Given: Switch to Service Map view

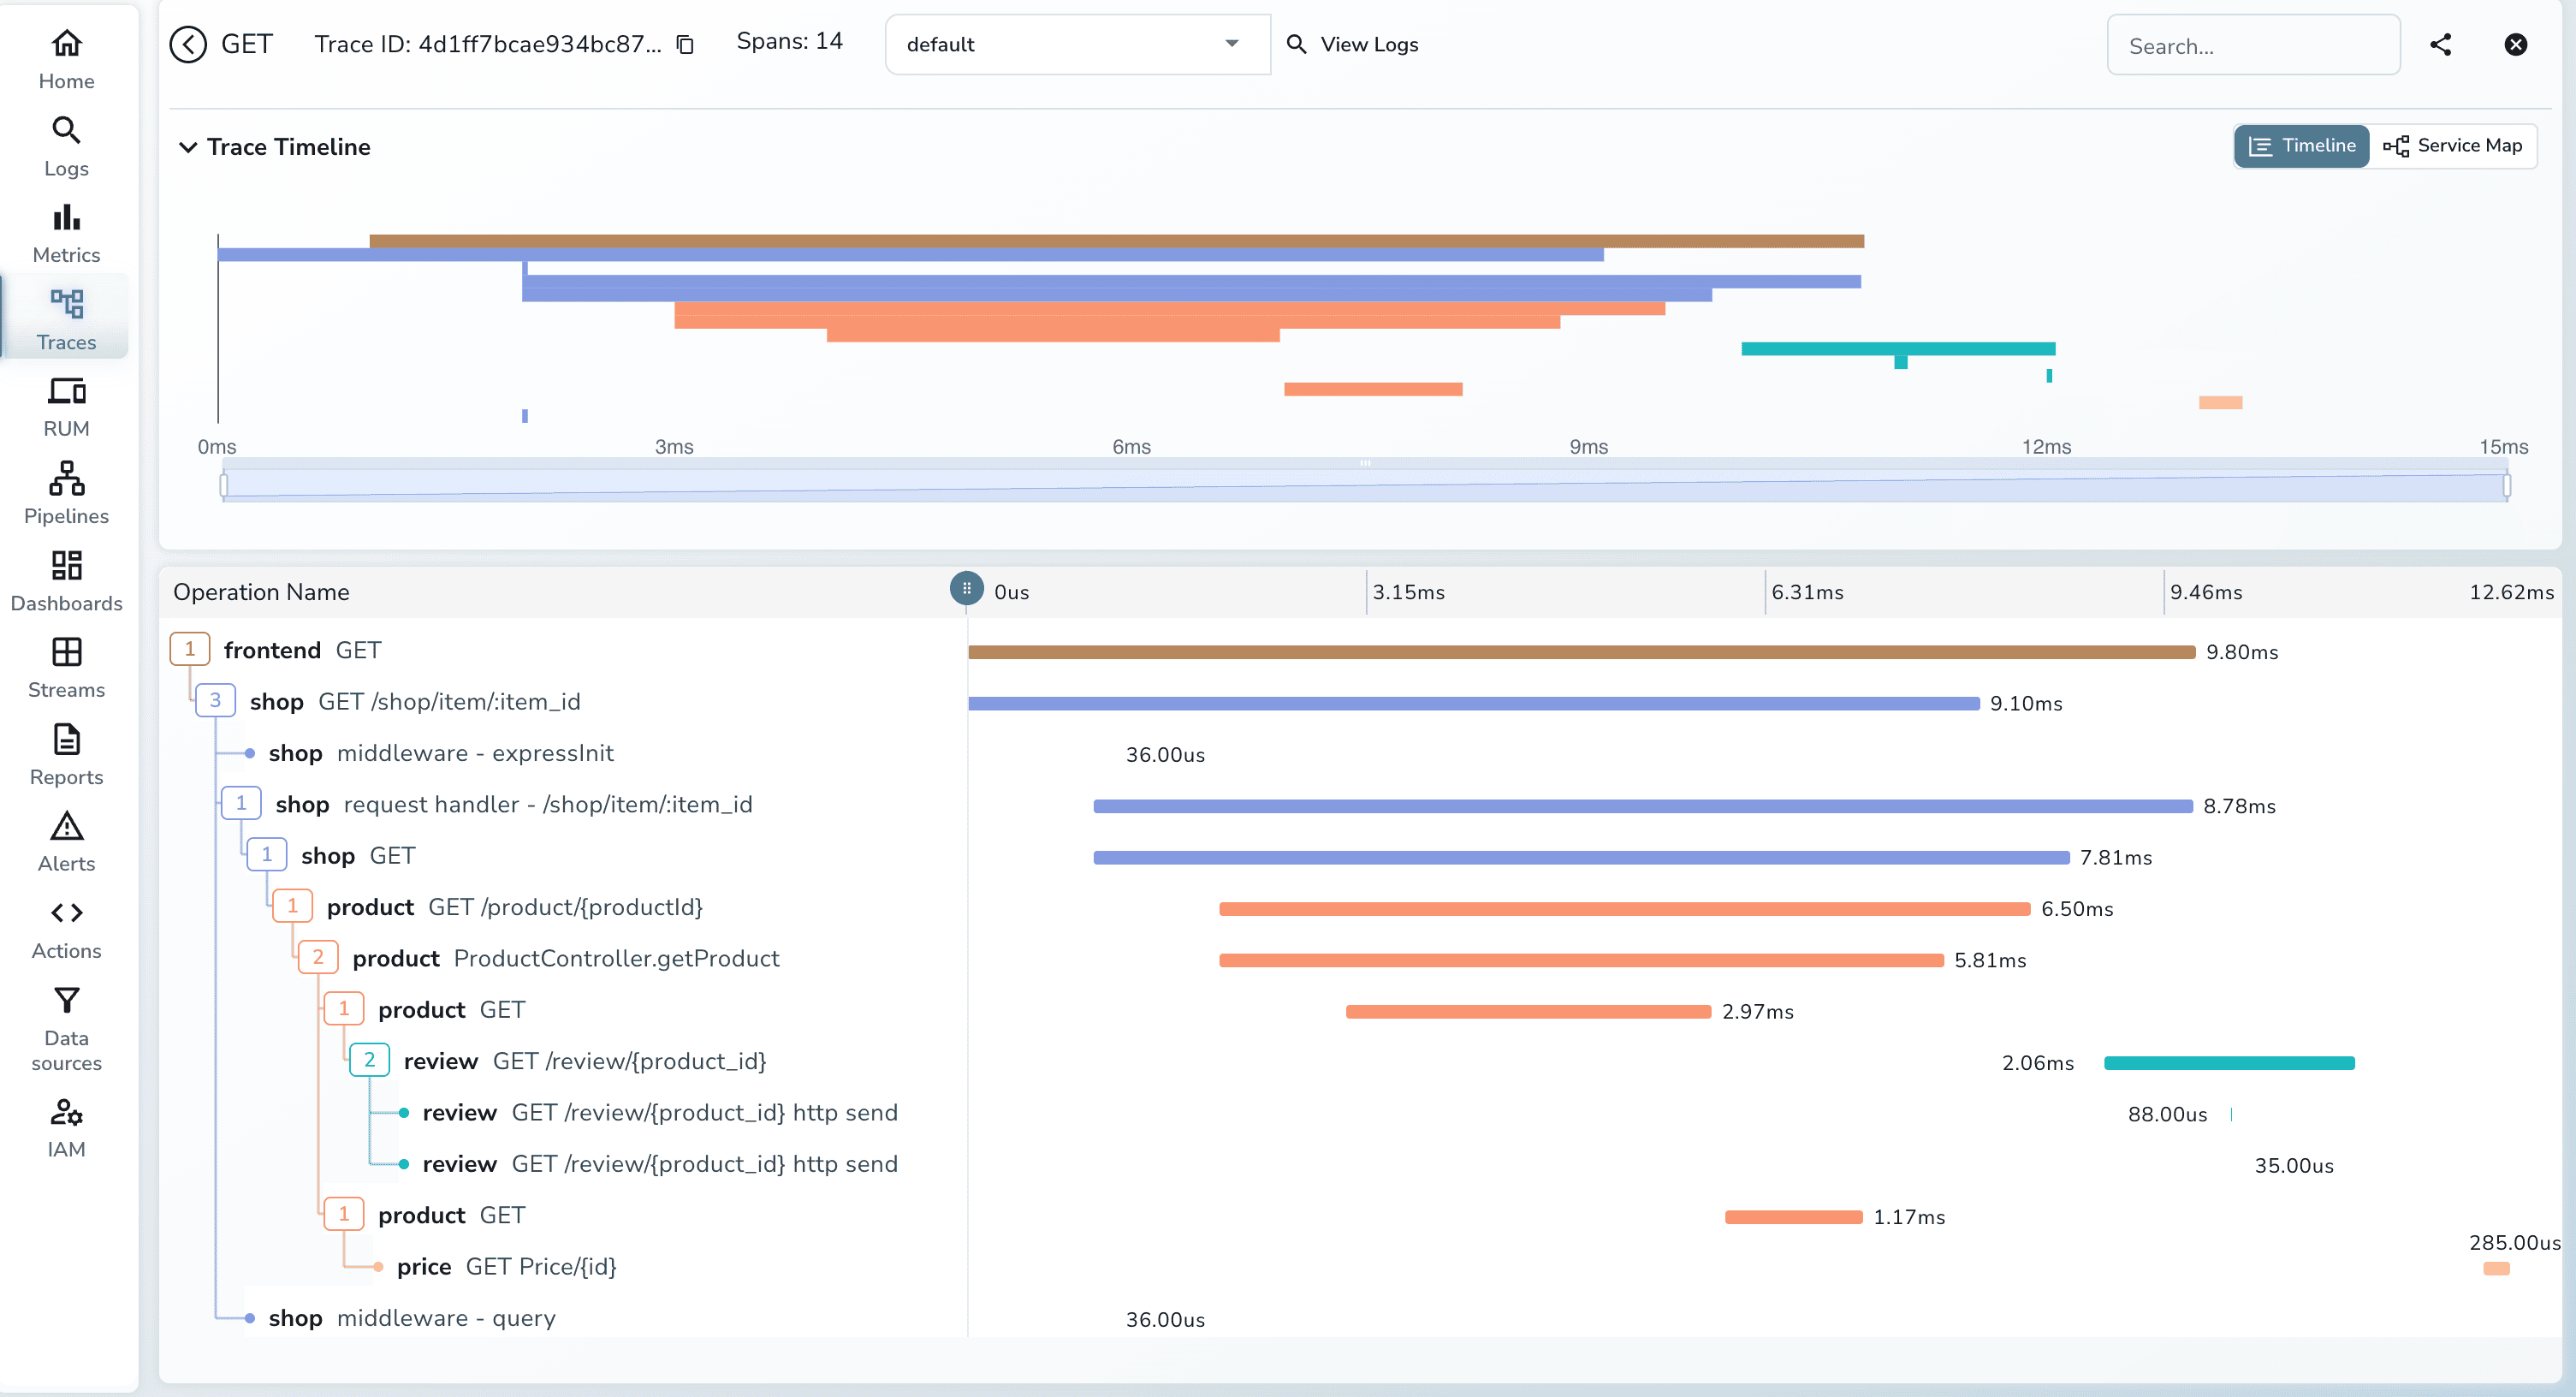Looking at the screenshot, I should (2453, 146).
